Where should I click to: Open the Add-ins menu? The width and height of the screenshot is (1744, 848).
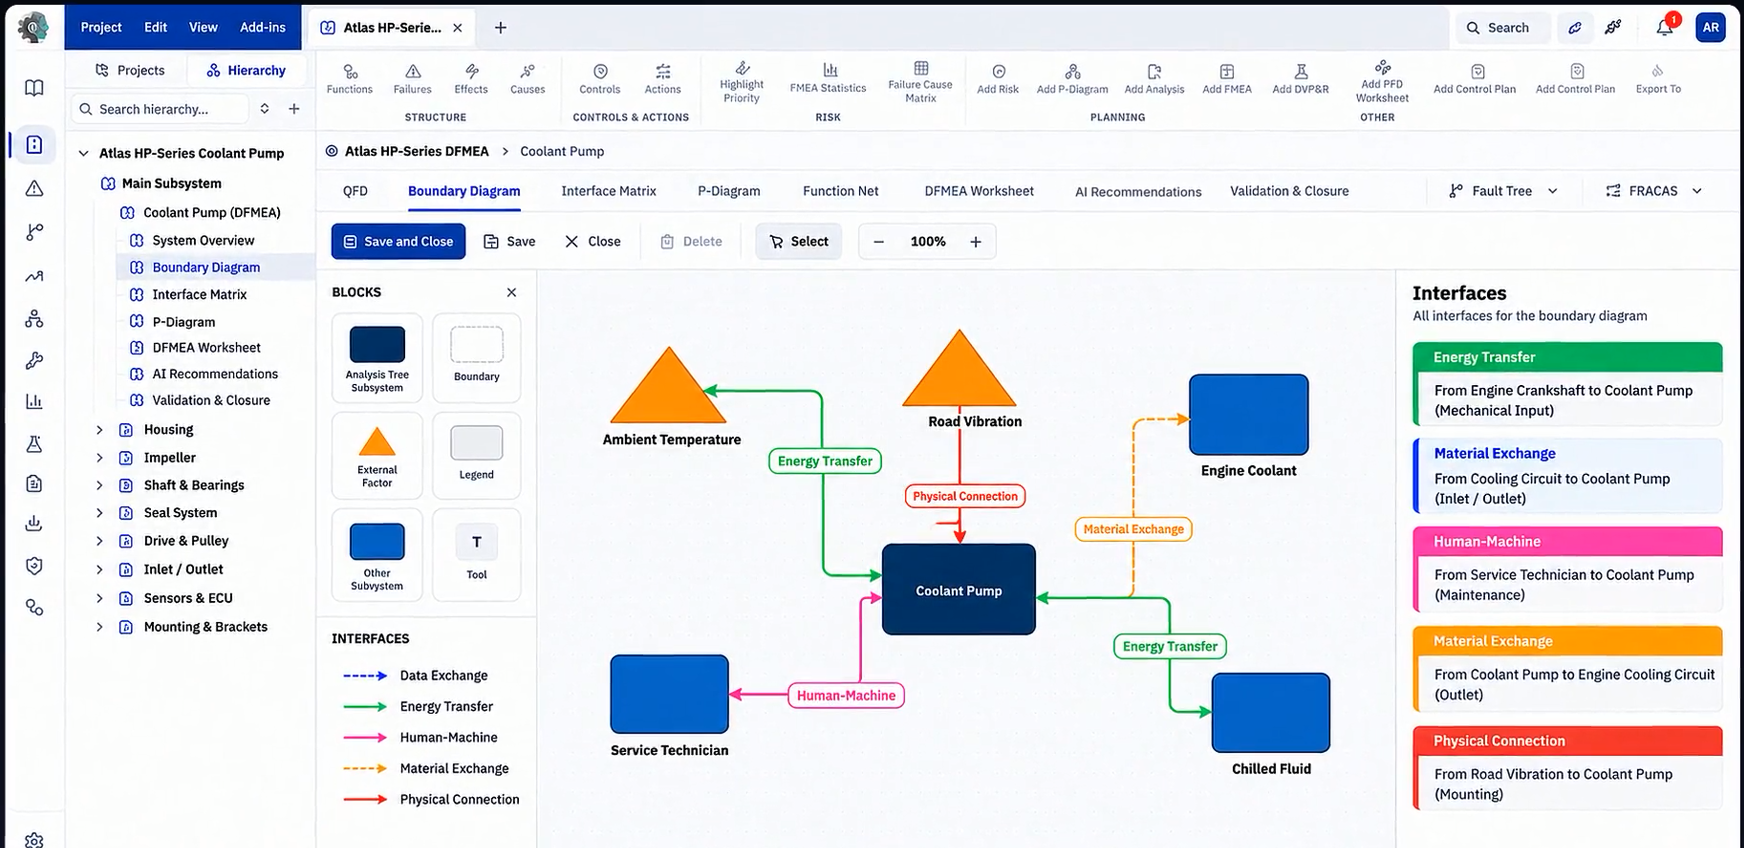pos(262,27)
